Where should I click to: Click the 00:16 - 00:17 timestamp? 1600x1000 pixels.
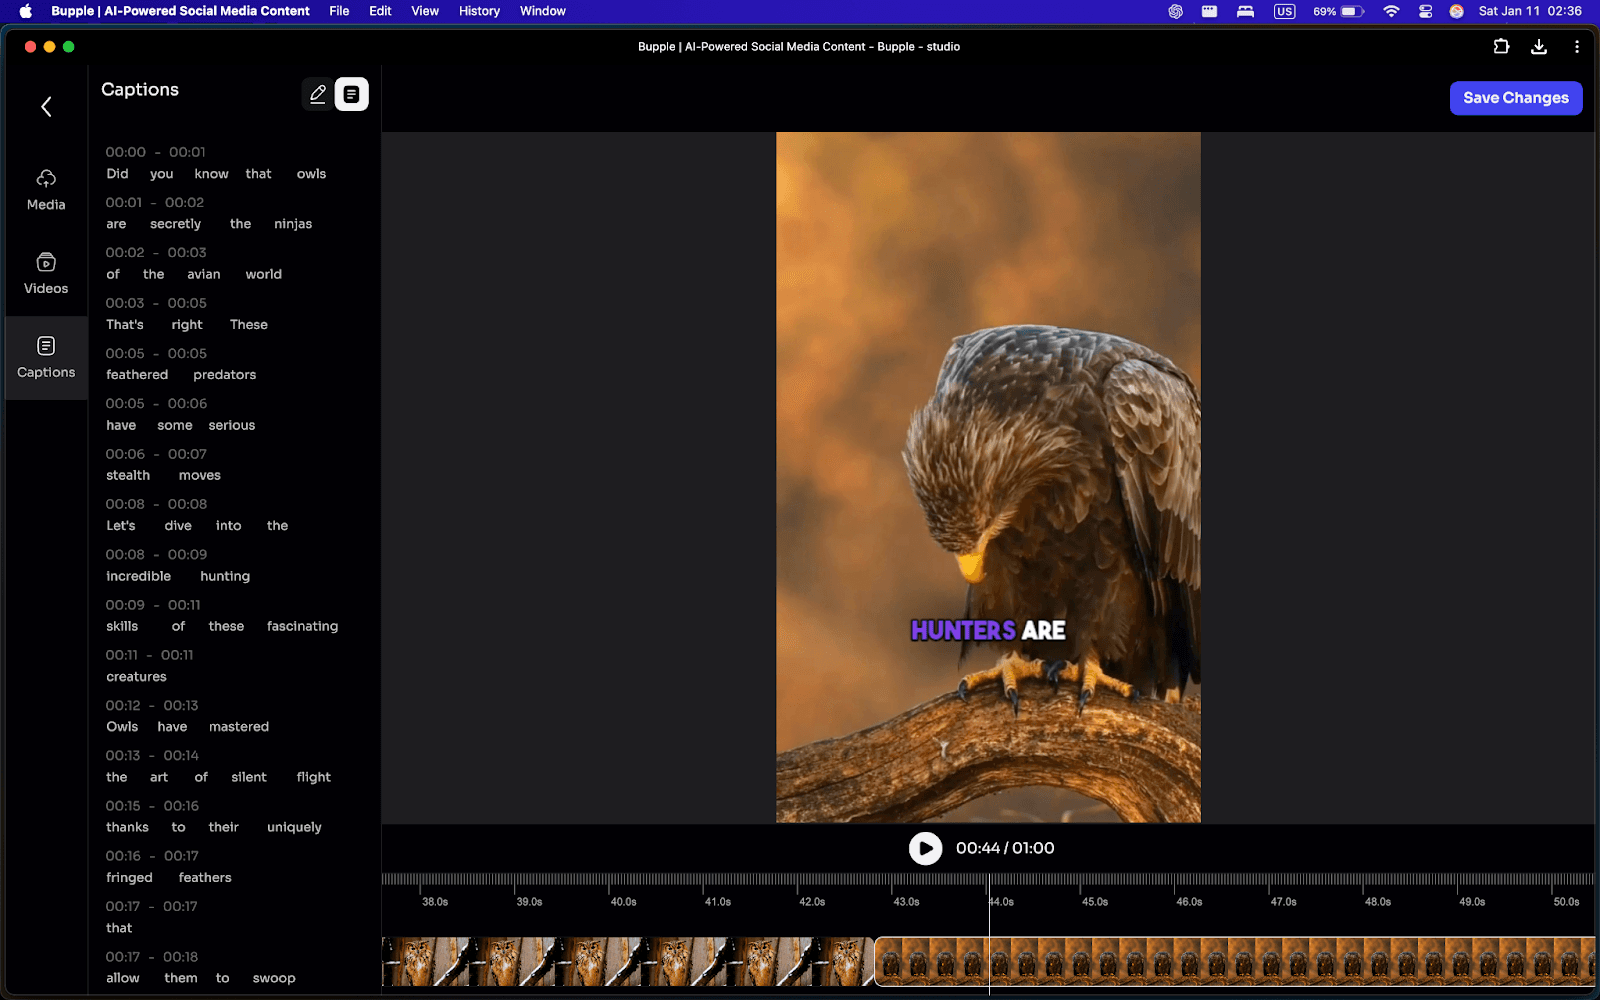(152, 856)
